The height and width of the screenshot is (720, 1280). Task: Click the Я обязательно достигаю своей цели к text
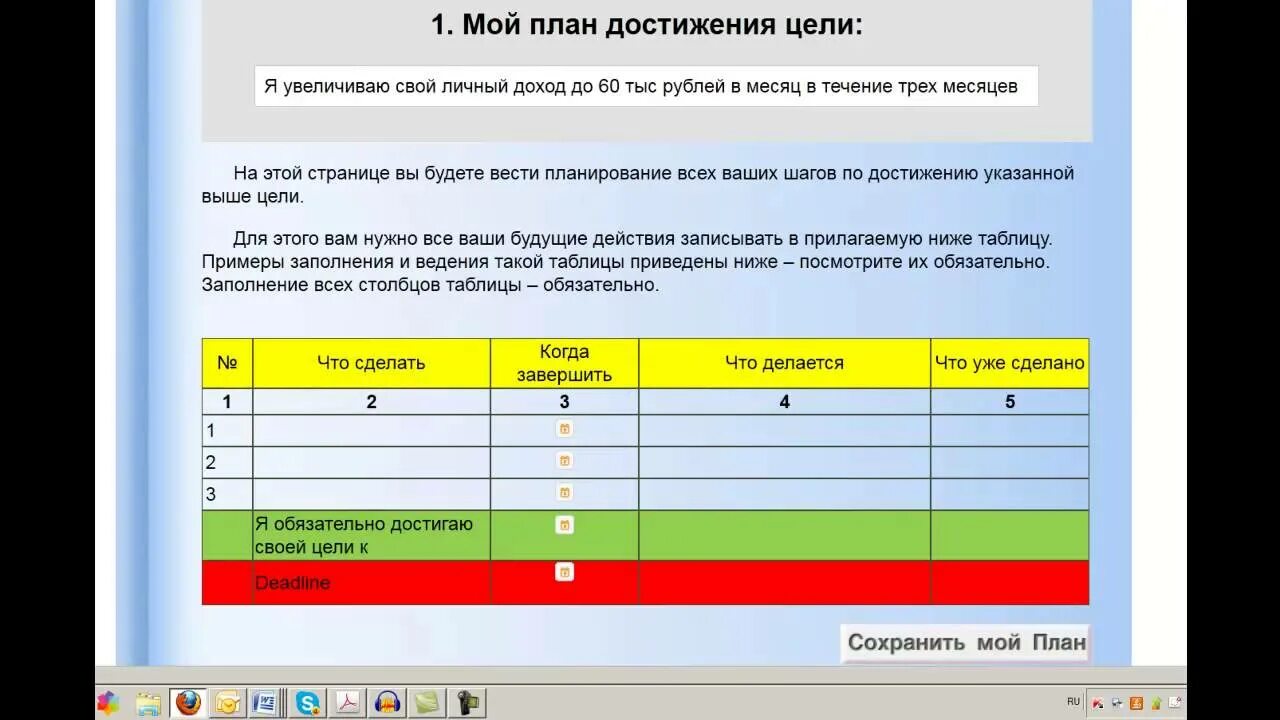(x=364, y=536)
